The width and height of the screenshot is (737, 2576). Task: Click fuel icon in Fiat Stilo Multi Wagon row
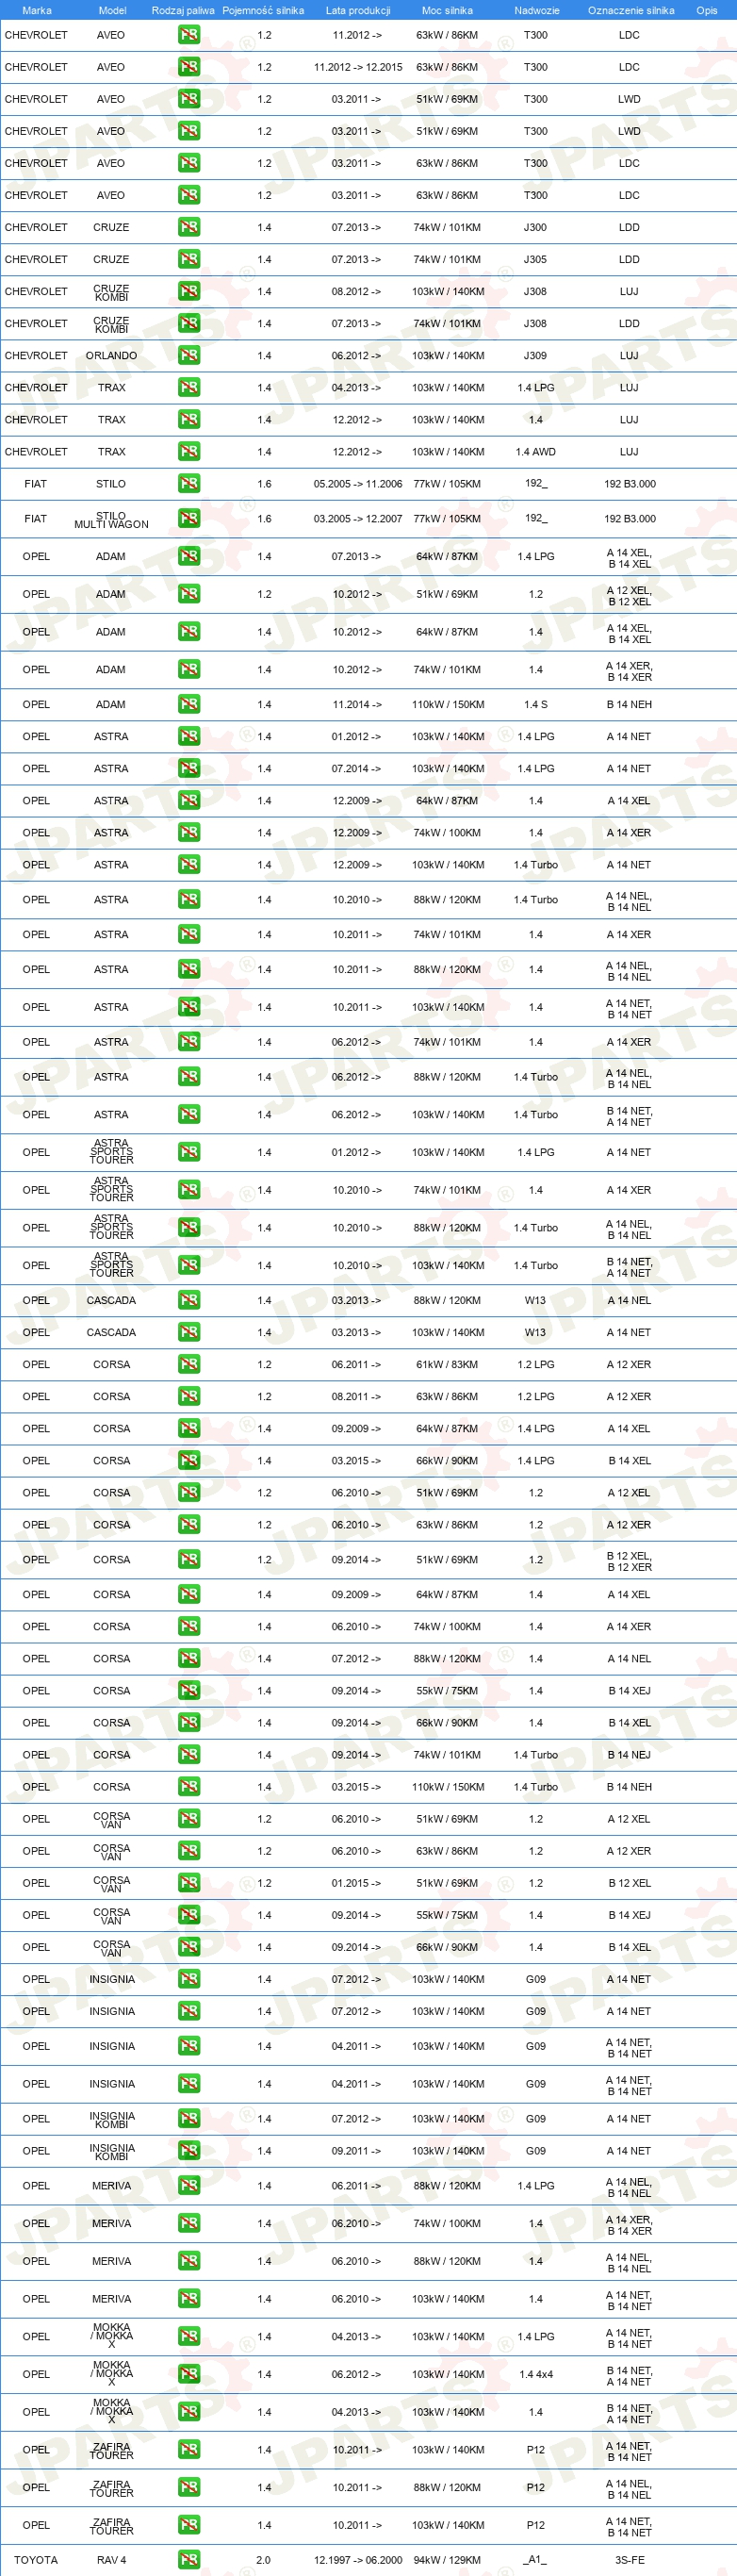[x=189, y=518]
